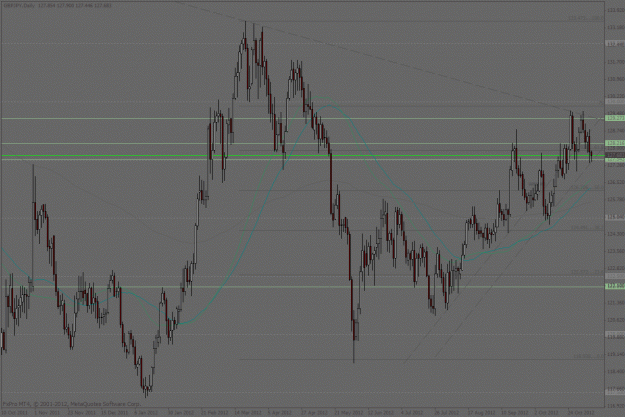Click the 128.740 price scale value
Viewport: 625px width, 417px height.
point(615,130)
